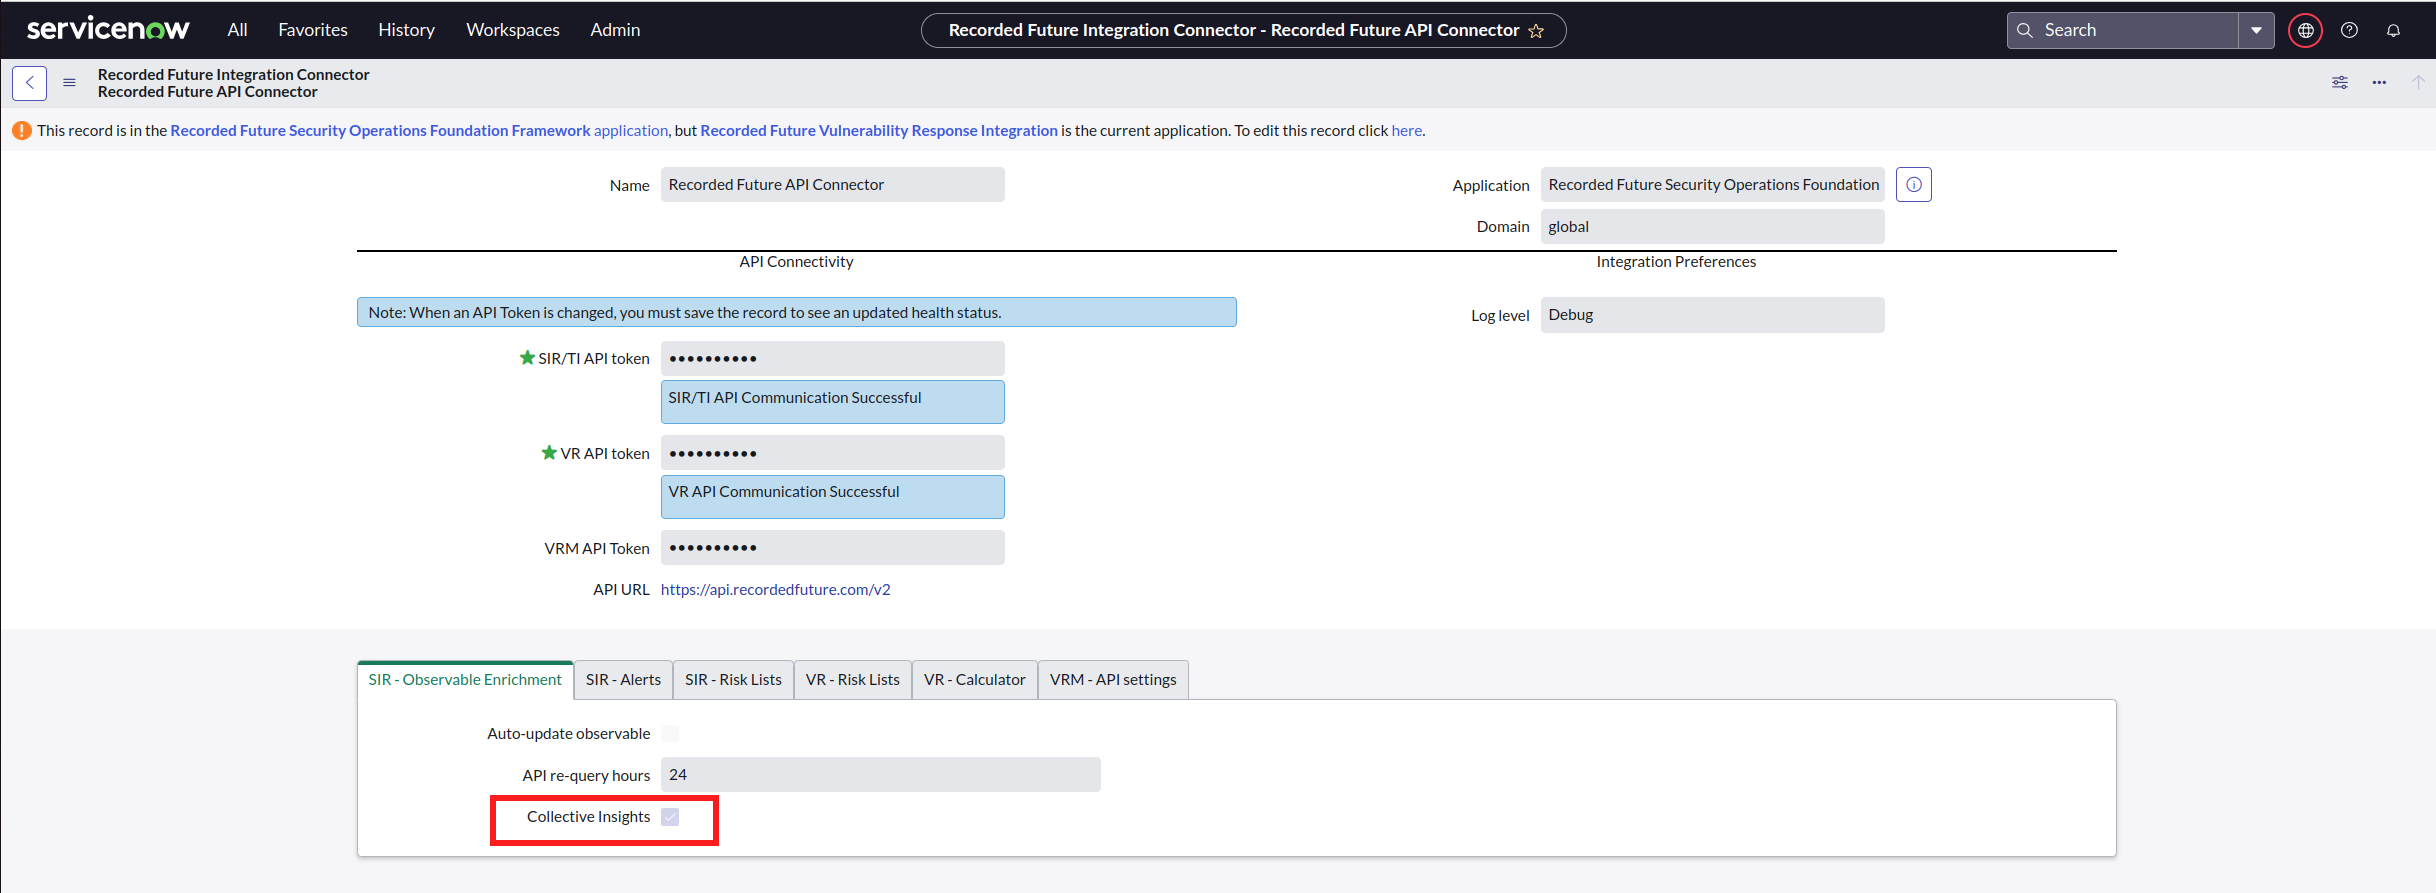Toggle the Auto-update observable checkbox
The image size is (2436, 893).
click(670, 734)
